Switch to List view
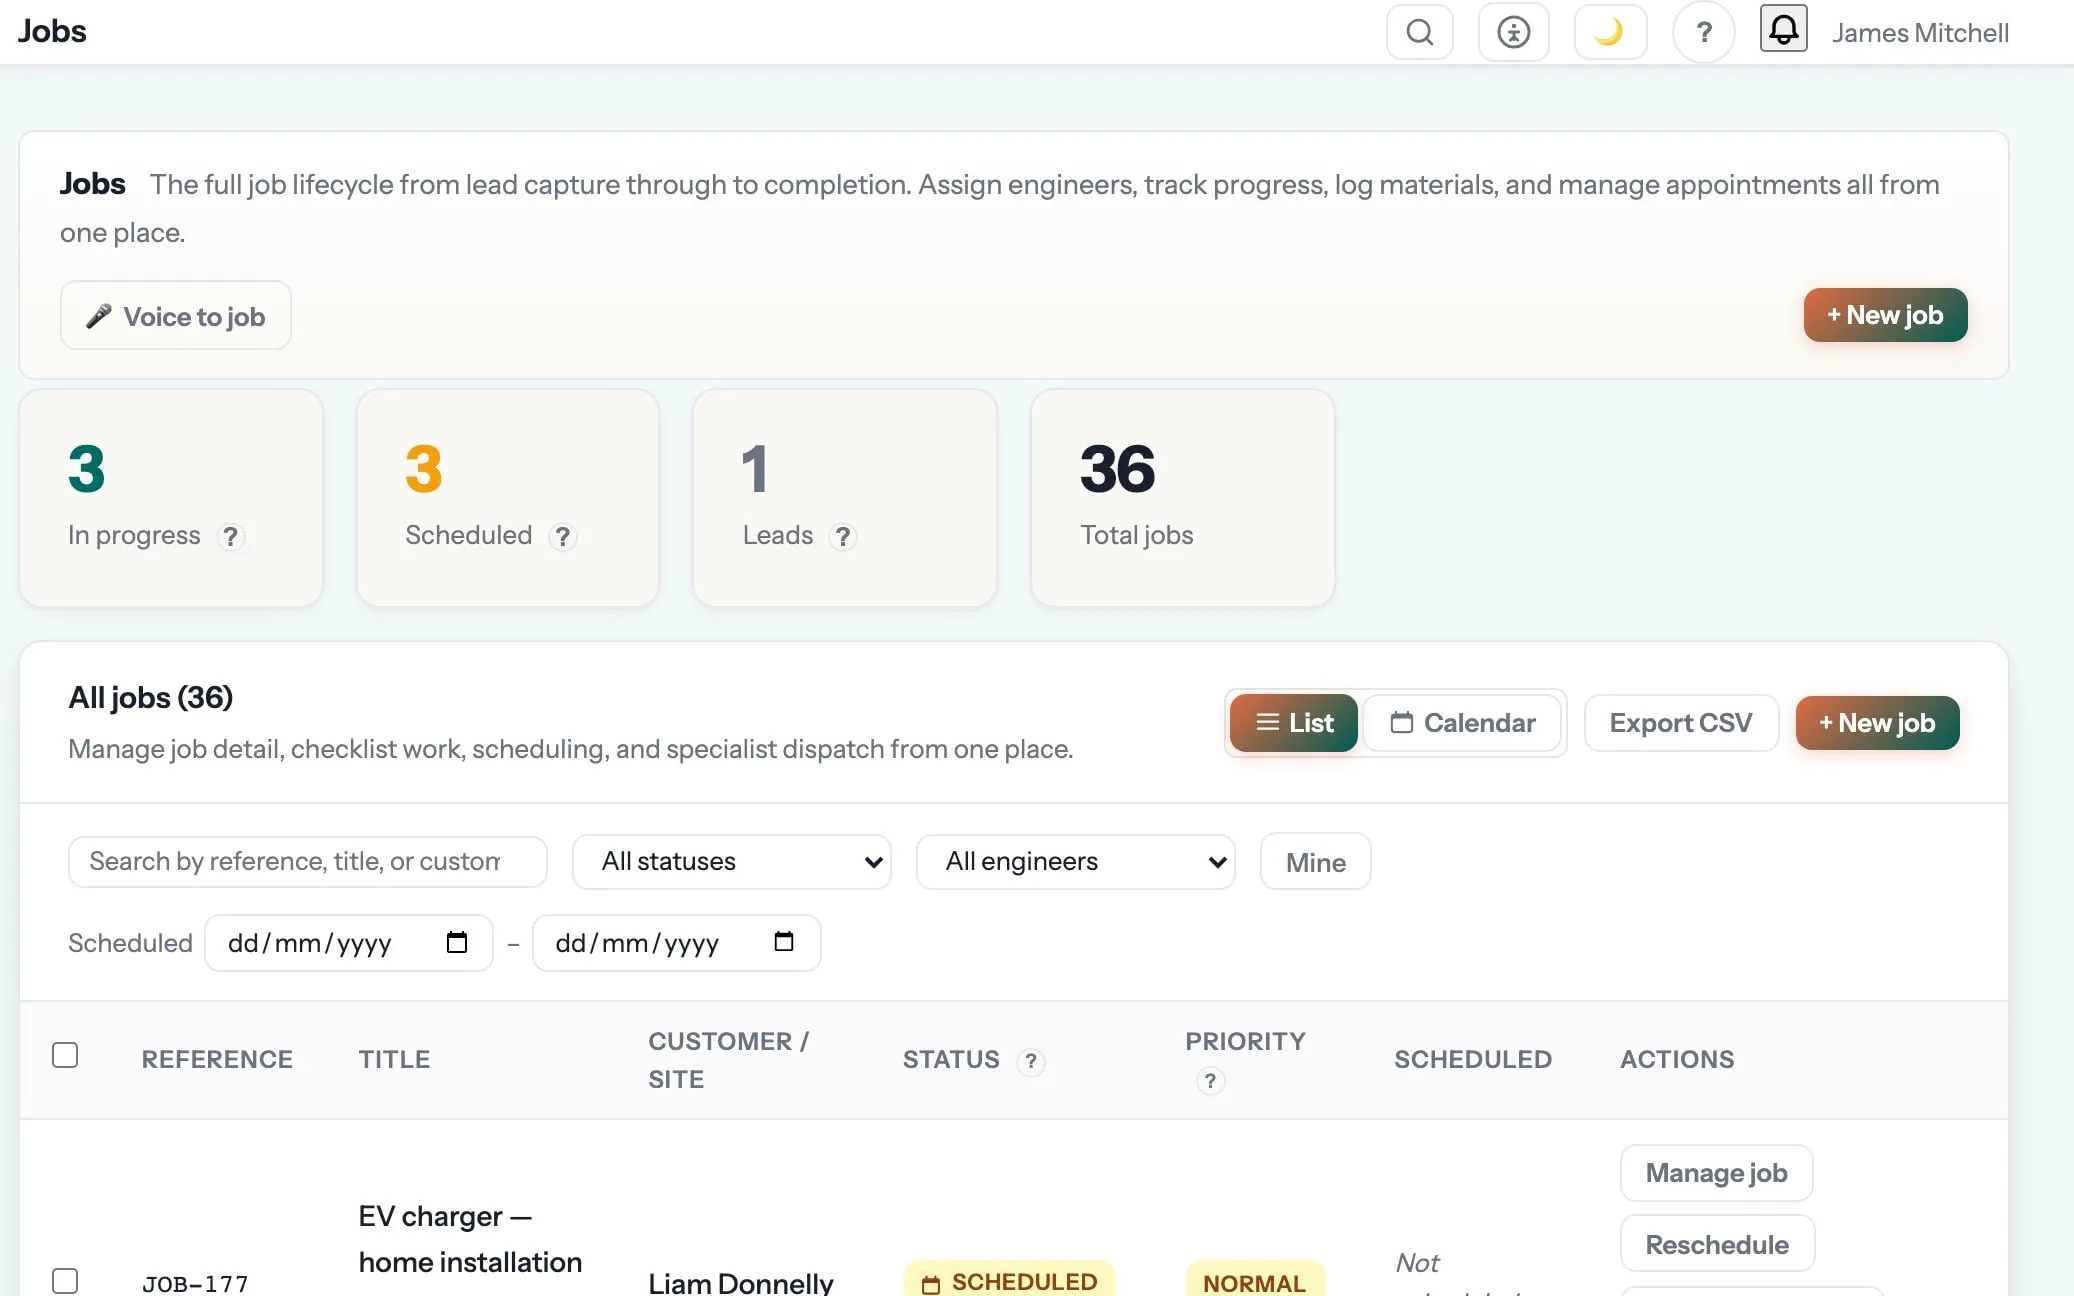 (1294, 723)
